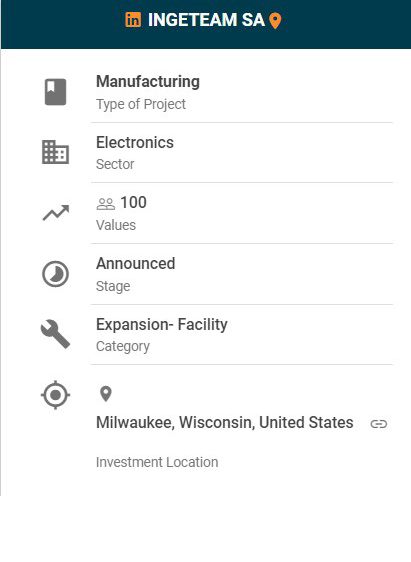Click the orange map pin in header

[275, 21]
